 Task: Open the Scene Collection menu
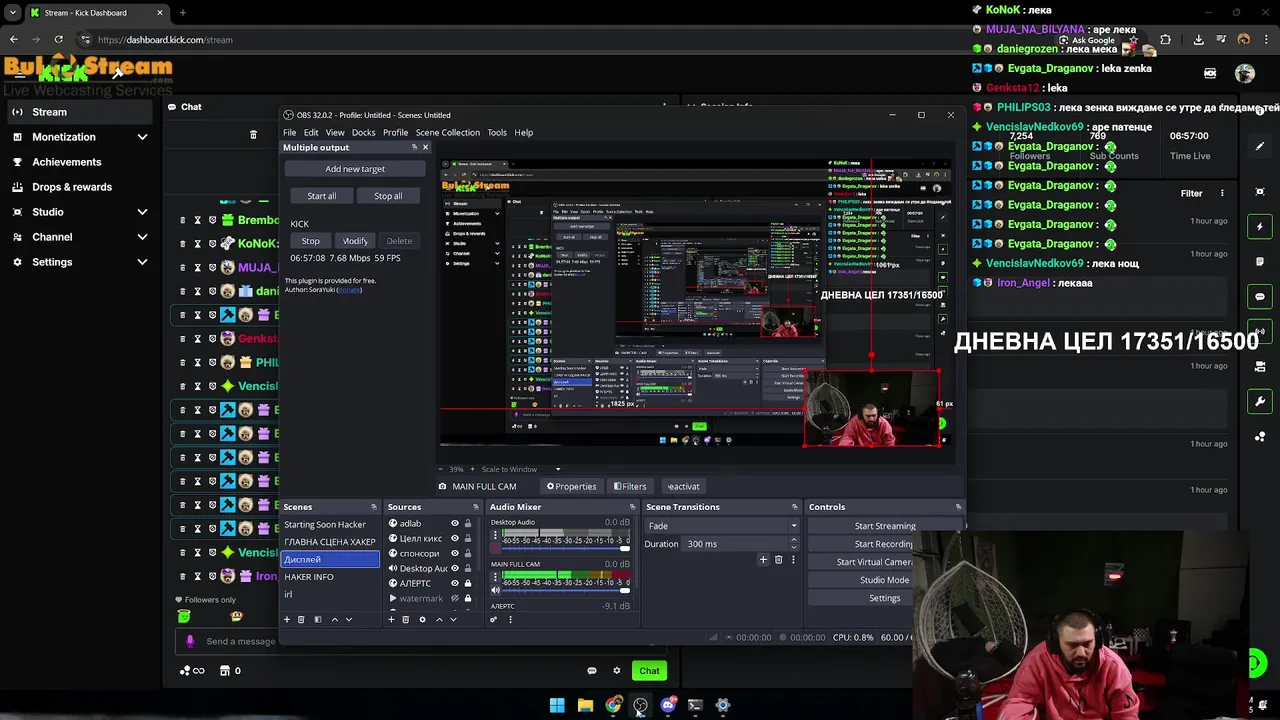[447, 132]
